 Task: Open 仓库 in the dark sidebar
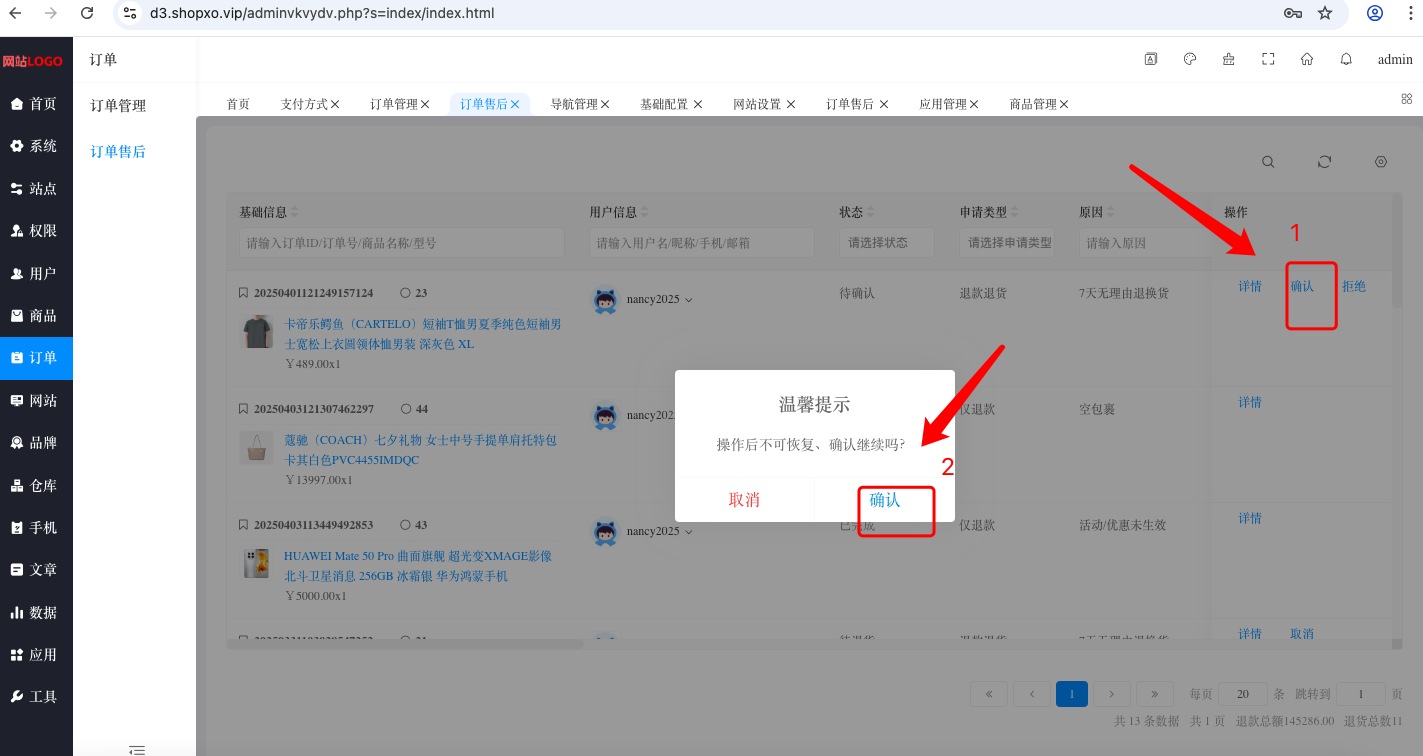[x=36, y=485]
